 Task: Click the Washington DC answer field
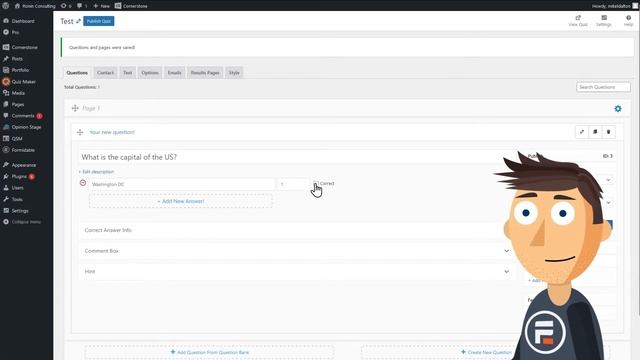182,184
